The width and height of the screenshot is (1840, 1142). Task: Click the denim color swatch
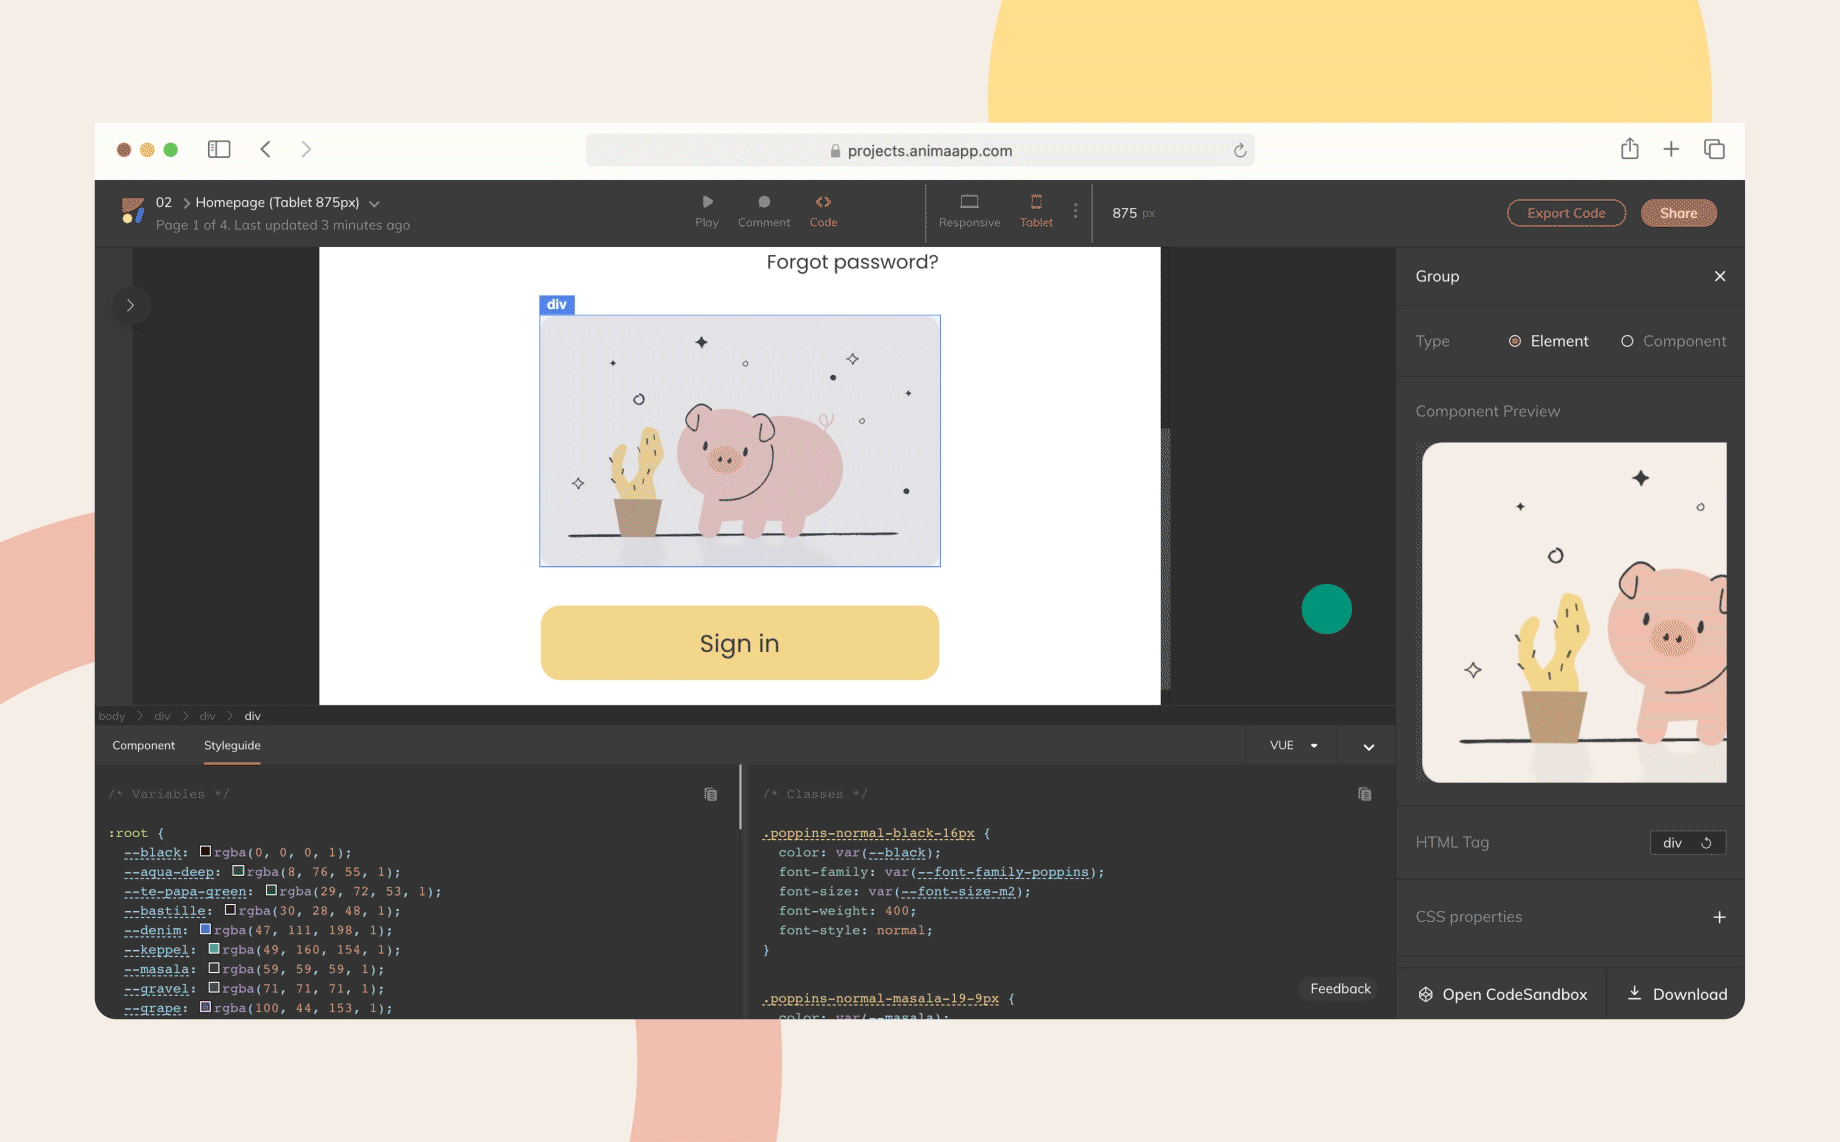point(205,930)
